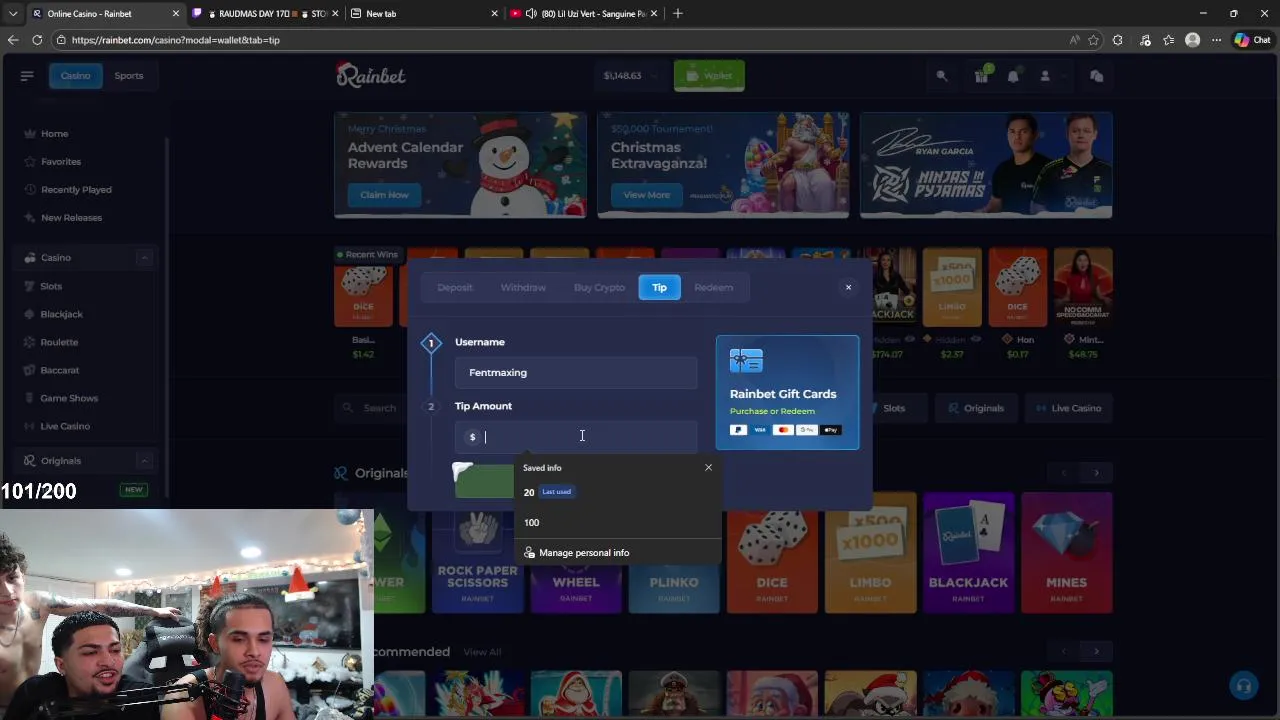Open the user profile icon in the header

(x=1045, y=76)
